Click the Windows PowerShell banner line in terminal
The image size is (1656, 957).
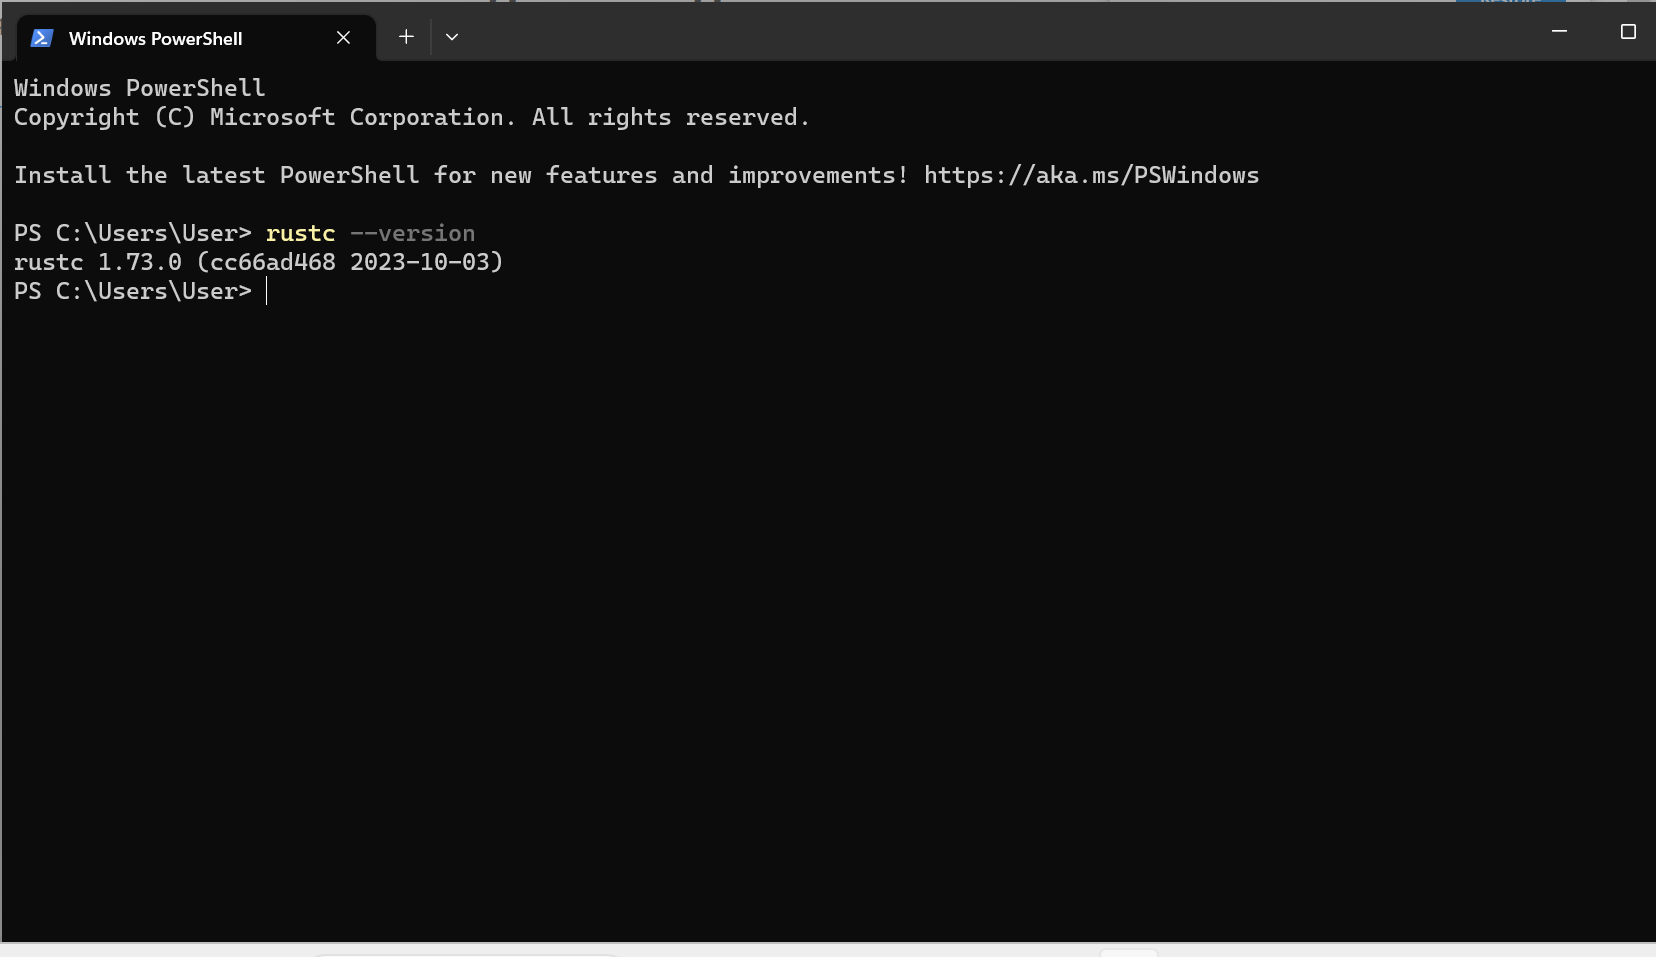pyautogui.click(x=139, y=89)
